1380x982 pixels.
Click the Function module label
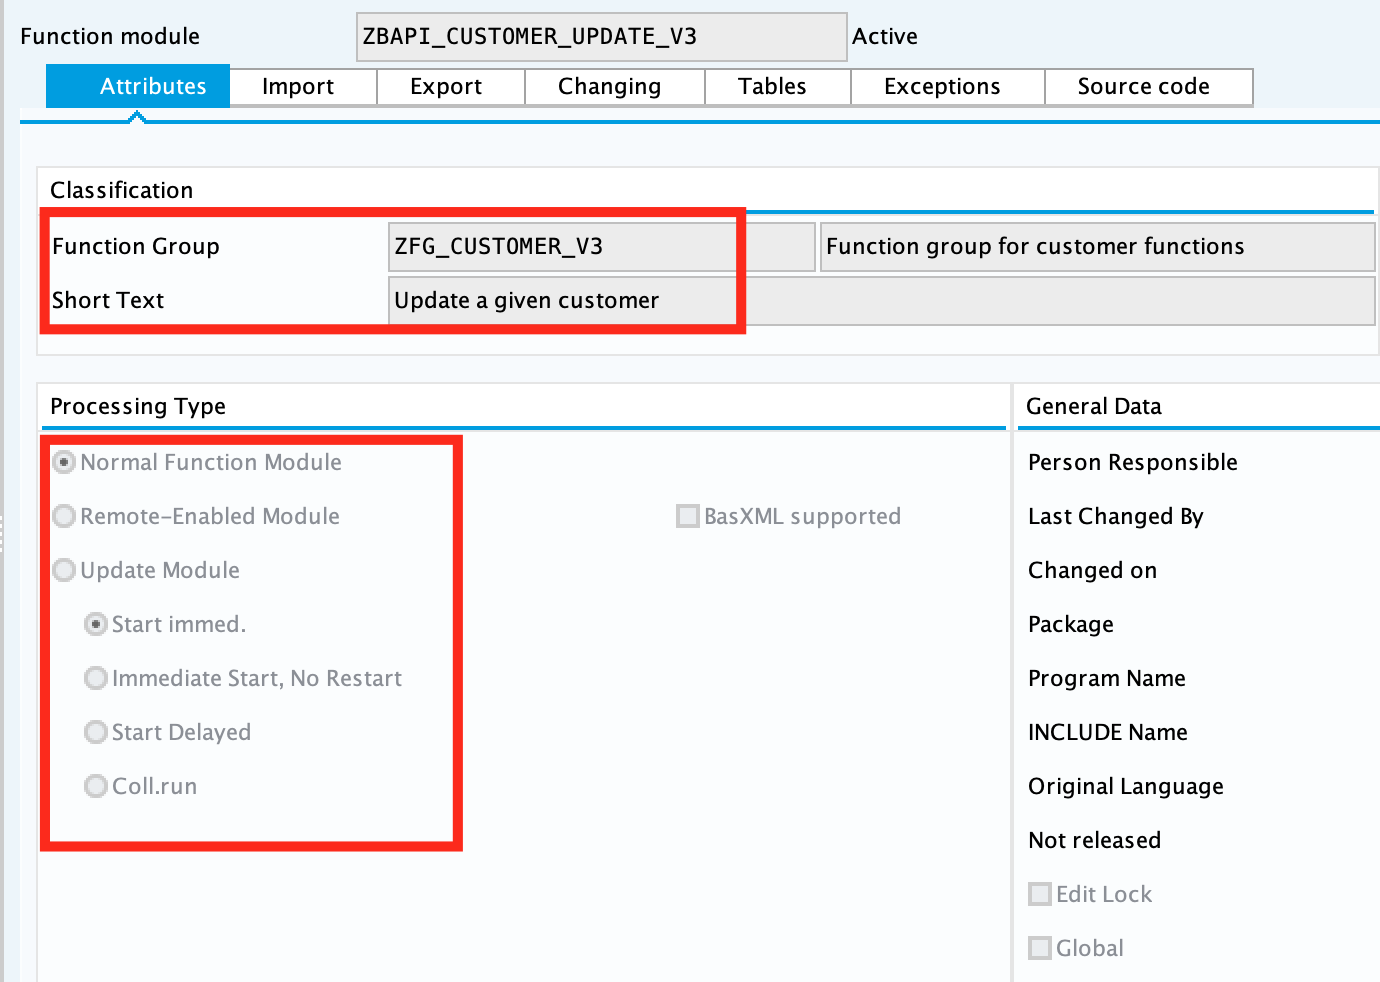(x=110, y=36)
